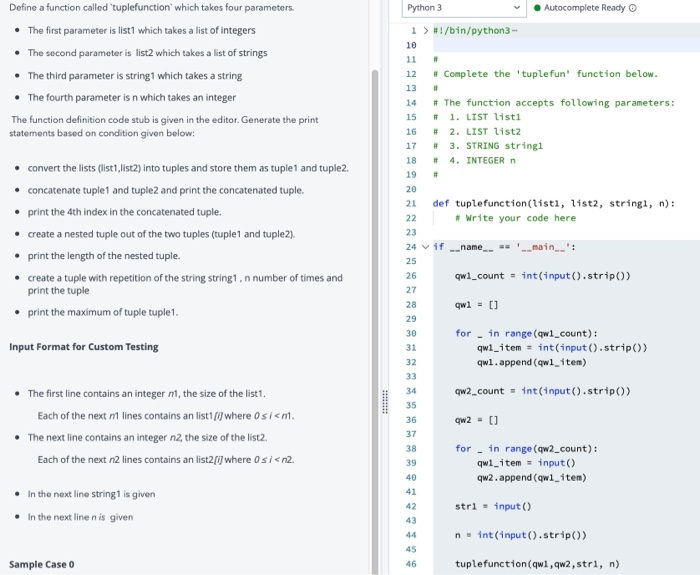Click 'The third parameter is string1' bullet
Image resolution: width=700 pixels, height=575 pixels.
(x=135, y=75)
